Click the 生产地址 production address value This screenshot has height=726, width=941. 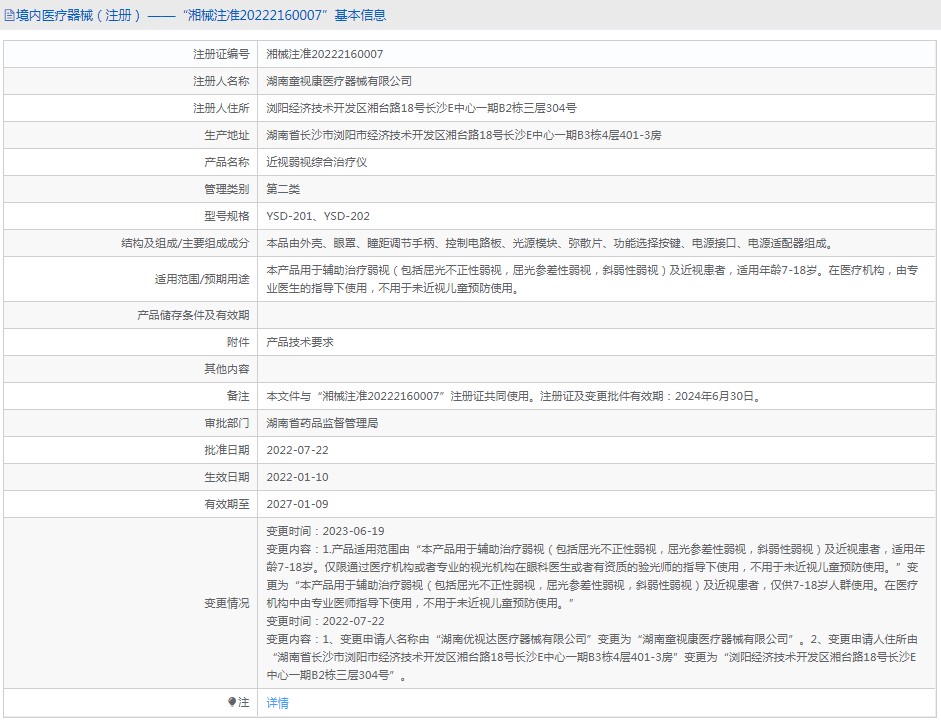pos(463,135)
